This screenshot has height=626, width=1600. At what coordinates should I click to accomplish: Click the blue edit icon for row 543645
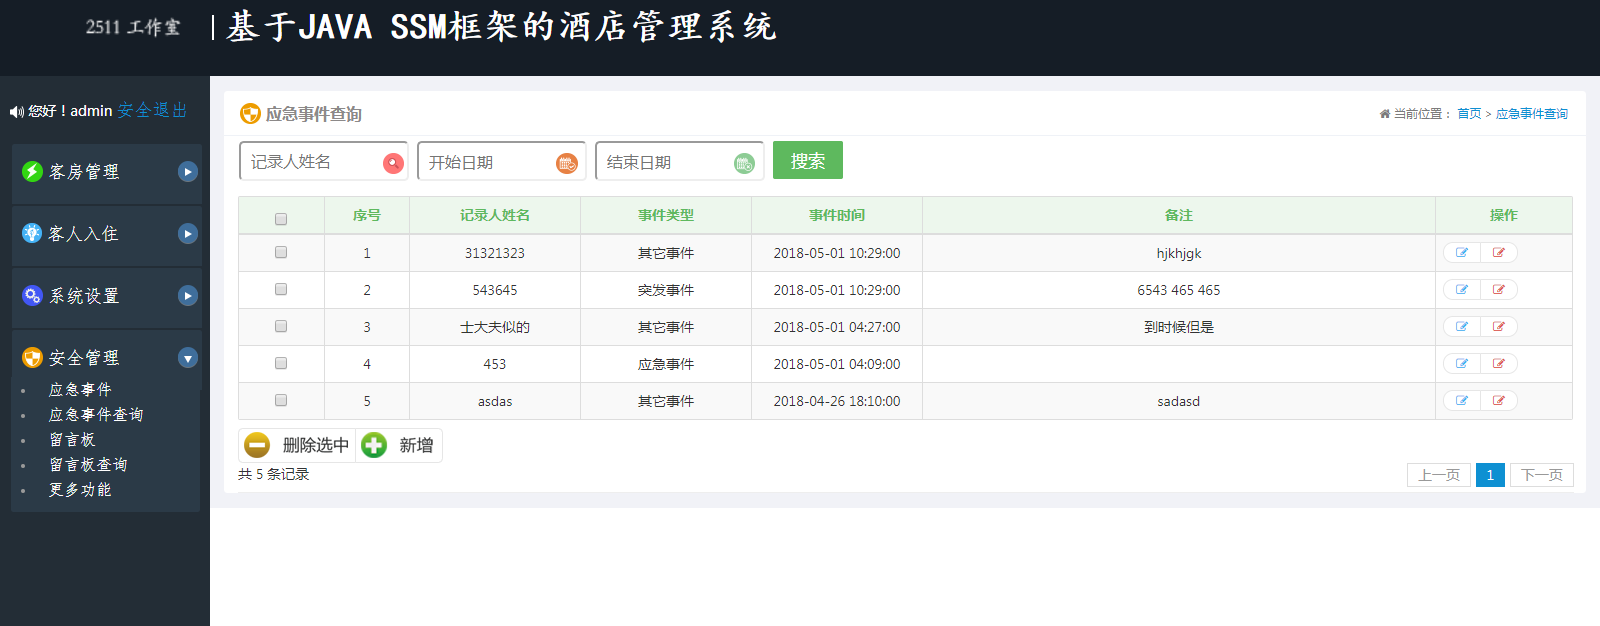[1462, 290]
